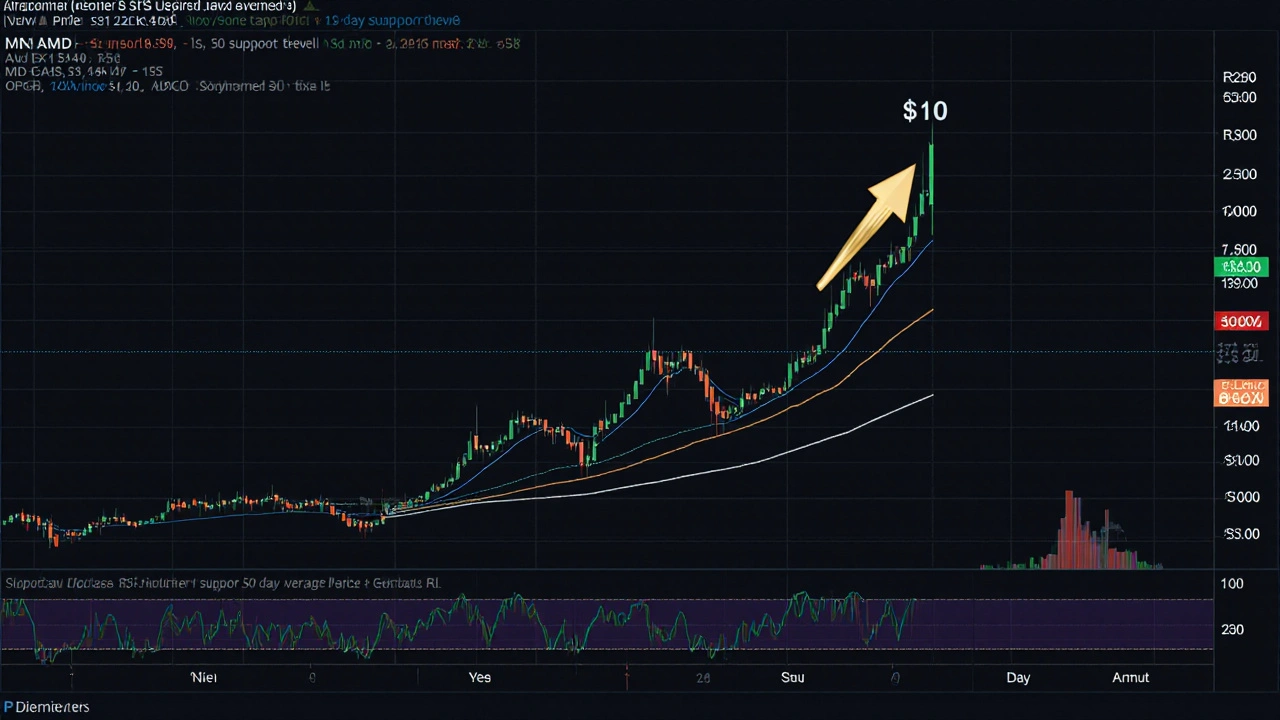This screenshot has width=1280, height=720.
Task: Click the blue P logo at the bottom left
Action: coord(8,707)
